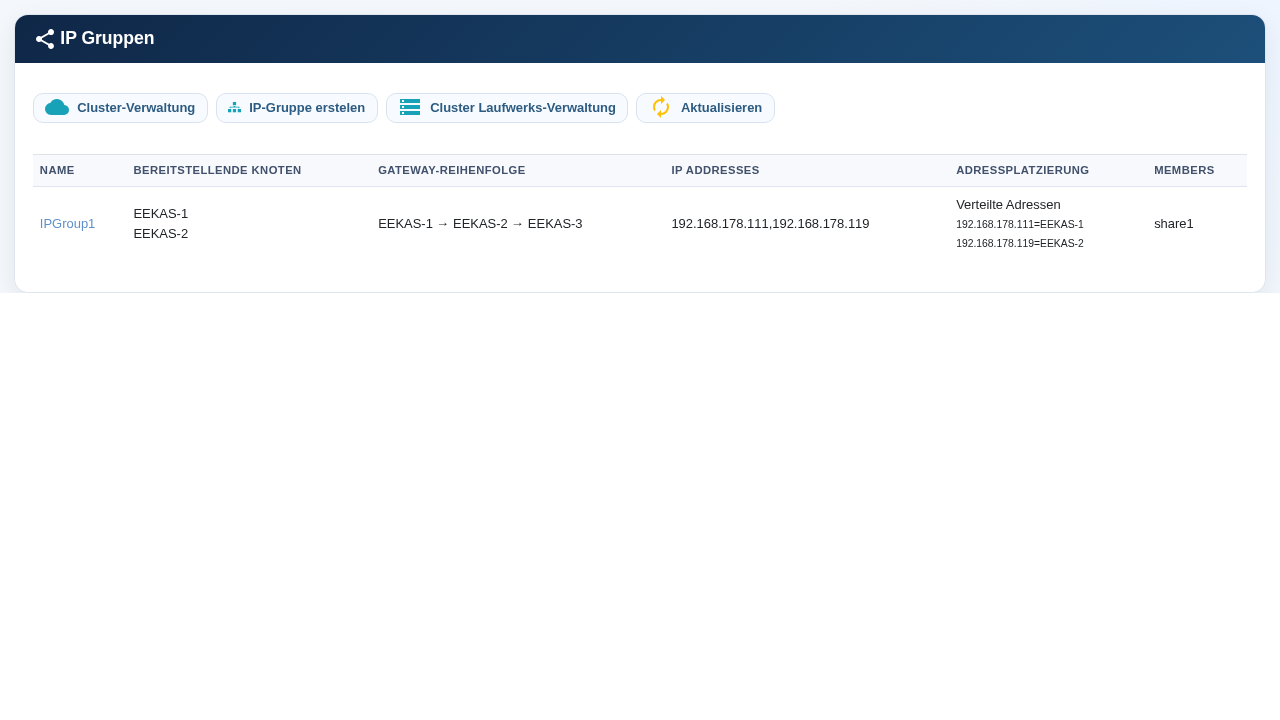Image resolution: width=1280 pixels, height=720 pixels.
Task: Click the Verteilte Adressen text
Action: pos(1008,205)
